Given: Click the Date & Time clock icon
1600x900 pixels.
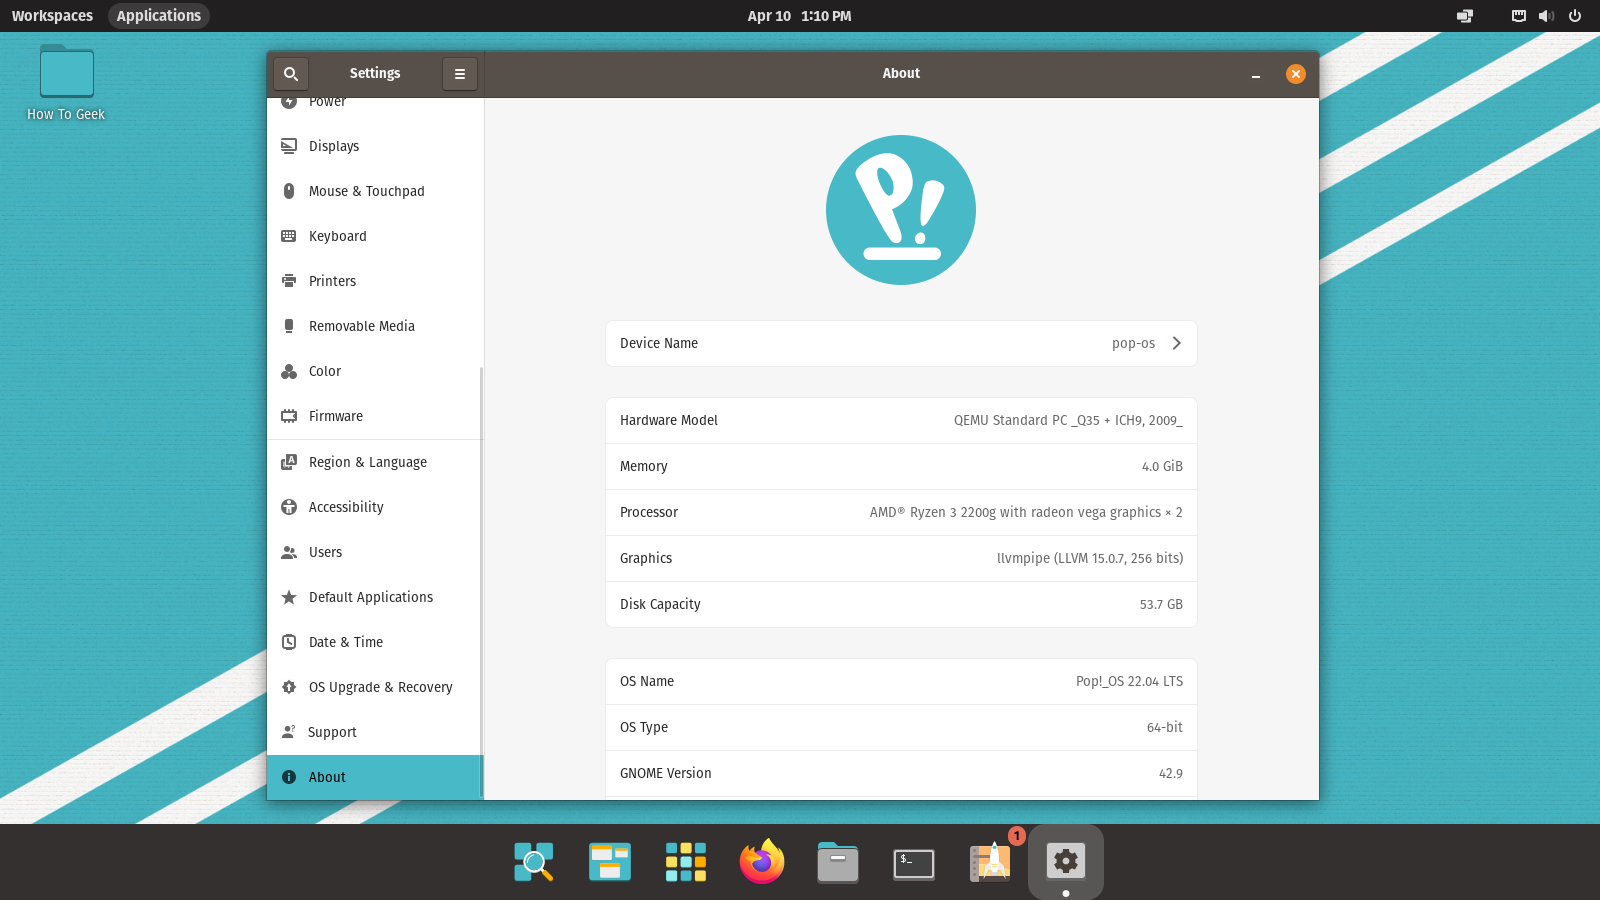Looking at the screenshot, I should pyautogui.click(x=289, y=642).
